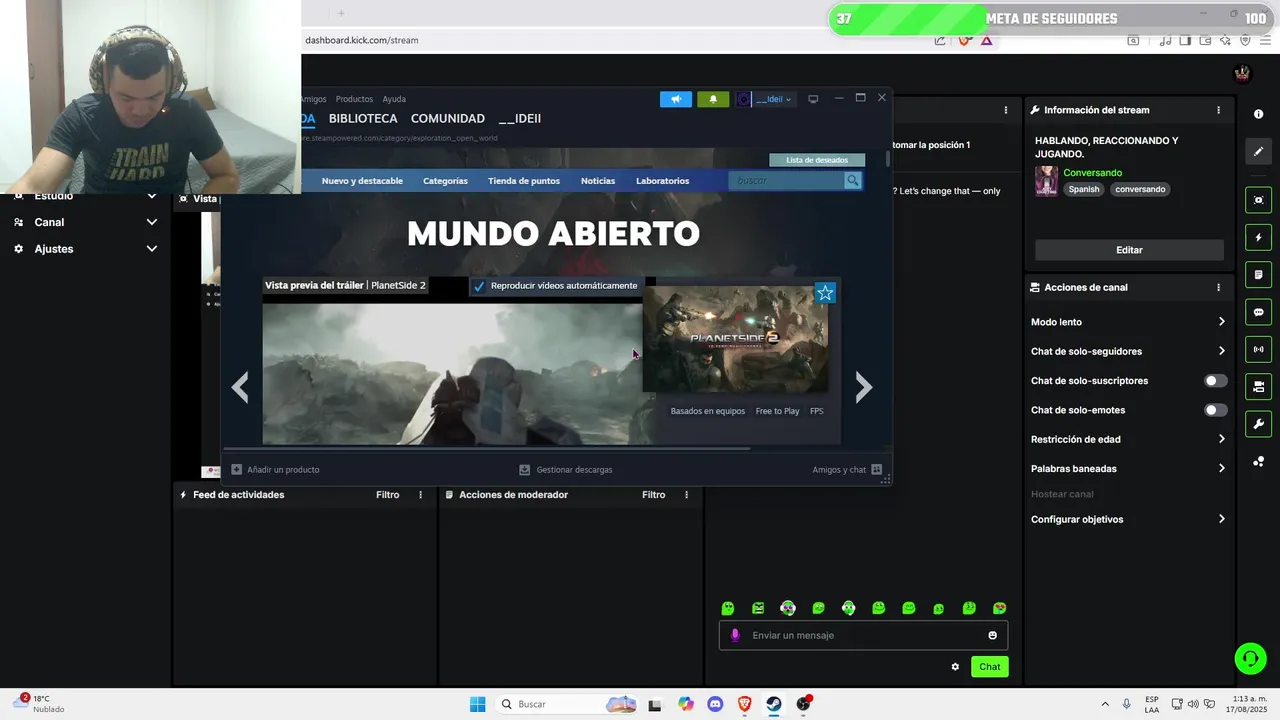Click the PlanetSide 2 trailer preview video

(x=452, y=373)
